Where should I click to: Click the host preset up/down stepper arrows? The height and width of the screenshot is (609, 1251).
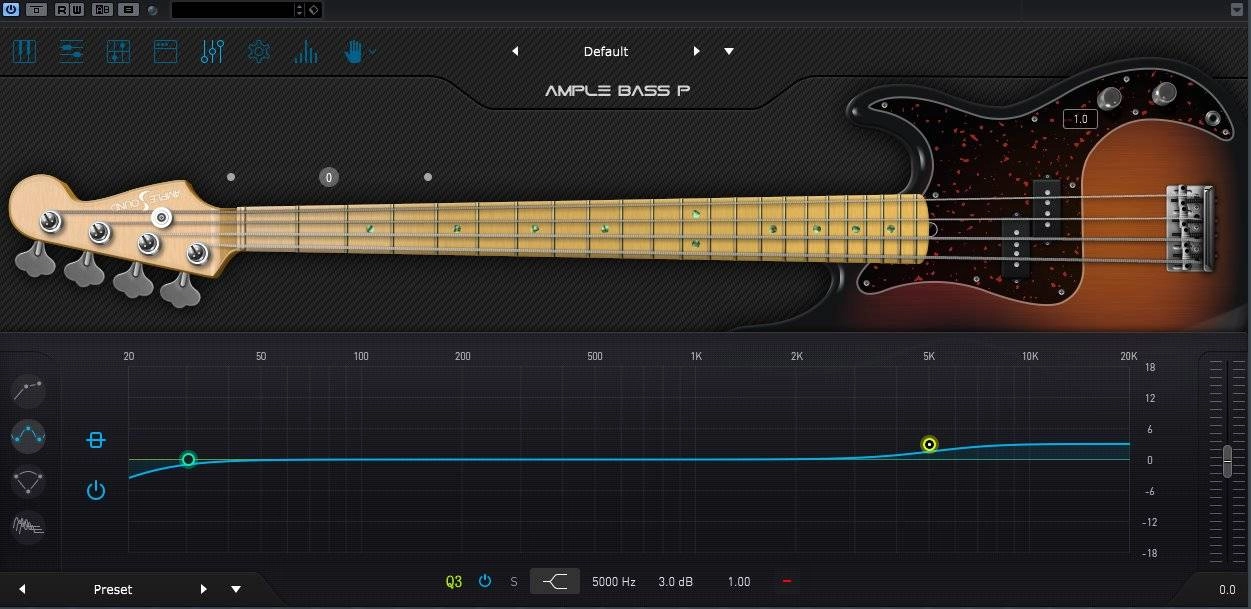(299, 9)
